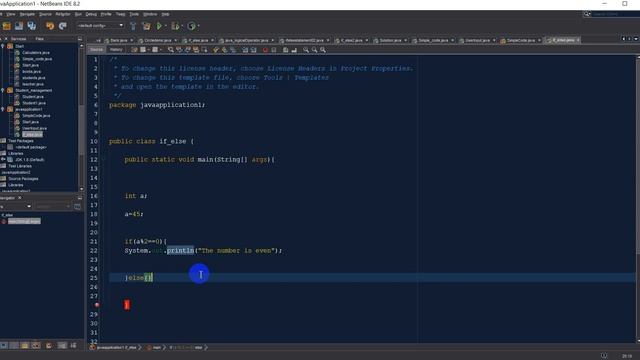
Task: Click the Redo toolbar icon
Action: pyautogui.click(x=62, y=26)
